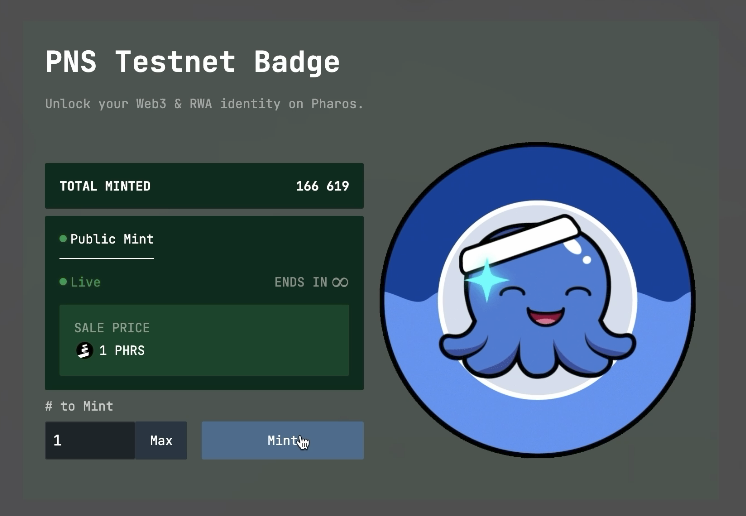The height and width of the screenshot is (516, 746).
Task: Click the octopus badge image
Action: coord(537,299)
